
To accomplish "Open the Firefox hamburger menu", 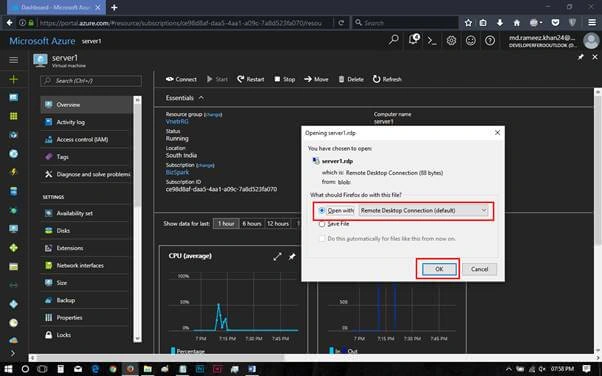I will coord(592,23).
